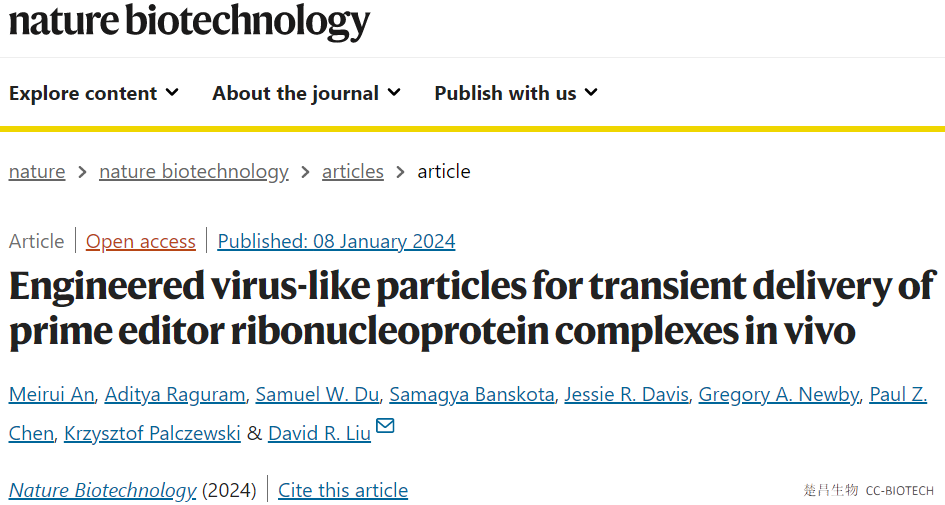This screenshot has height=505, width=945.
Task: Expand the Explore content dropdown
Action: click(x=94, y=93)
